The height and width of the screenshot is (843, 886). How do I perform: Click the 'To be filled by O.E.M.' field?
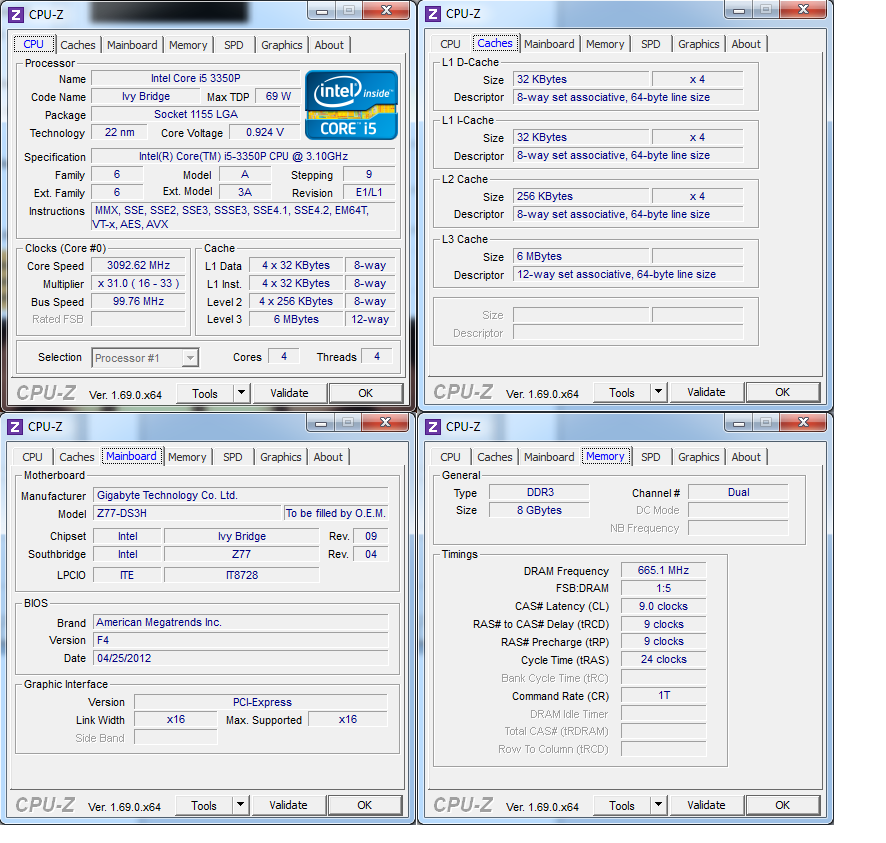pos(336,514)
